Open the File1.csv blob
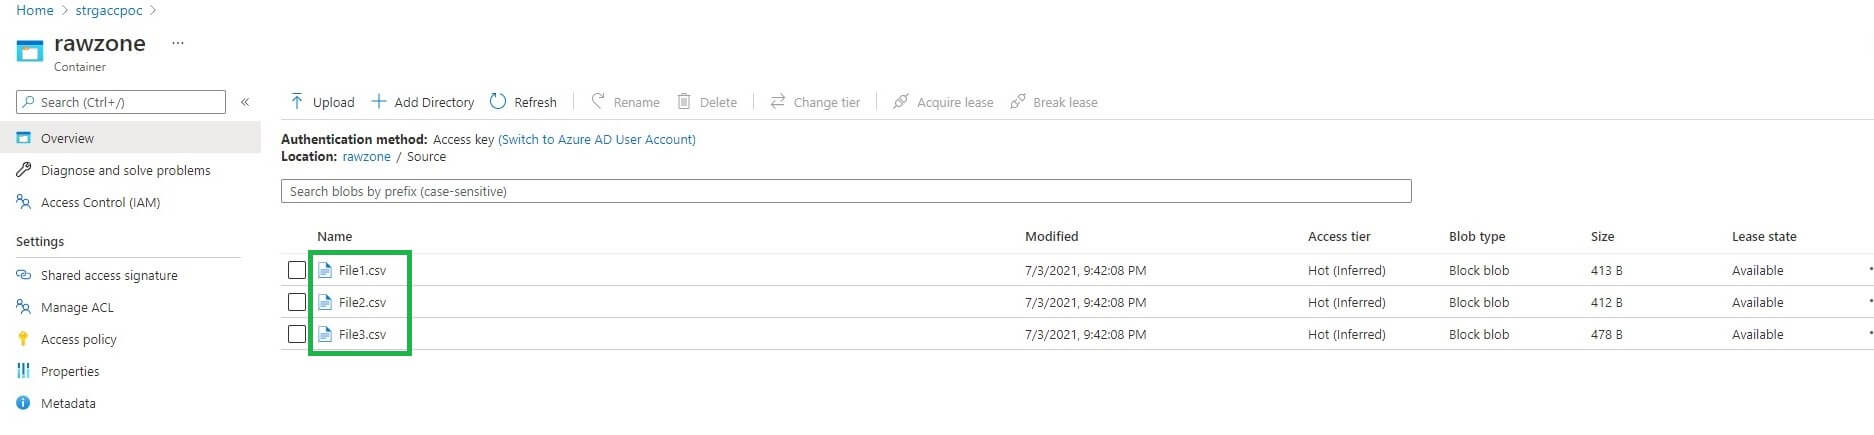The width and height of the screenshot is (1874, 435). click(362, 270)
